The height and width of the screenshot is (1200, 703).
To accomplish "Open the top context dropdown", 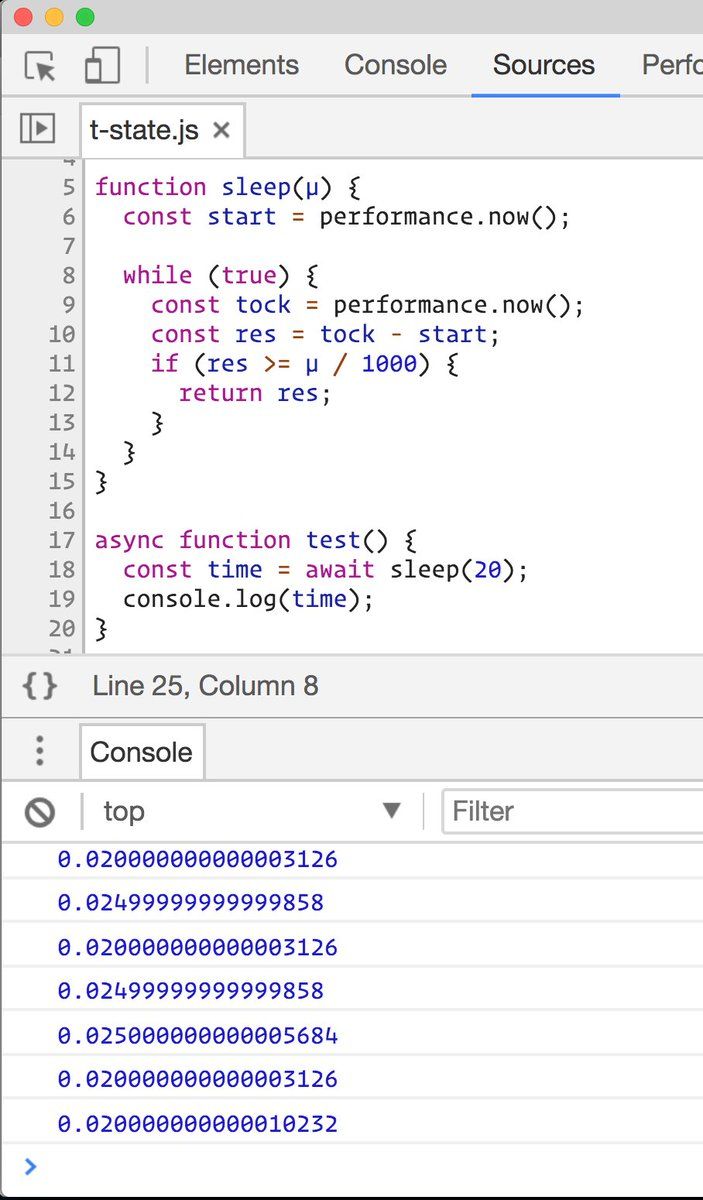I will point(252,811).
